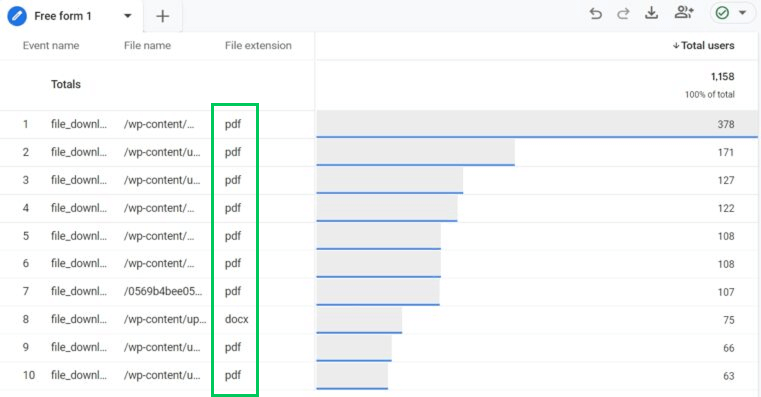Select file name in row 2
This screenshot has width=761, height=397.
click(x=162, y=152)
